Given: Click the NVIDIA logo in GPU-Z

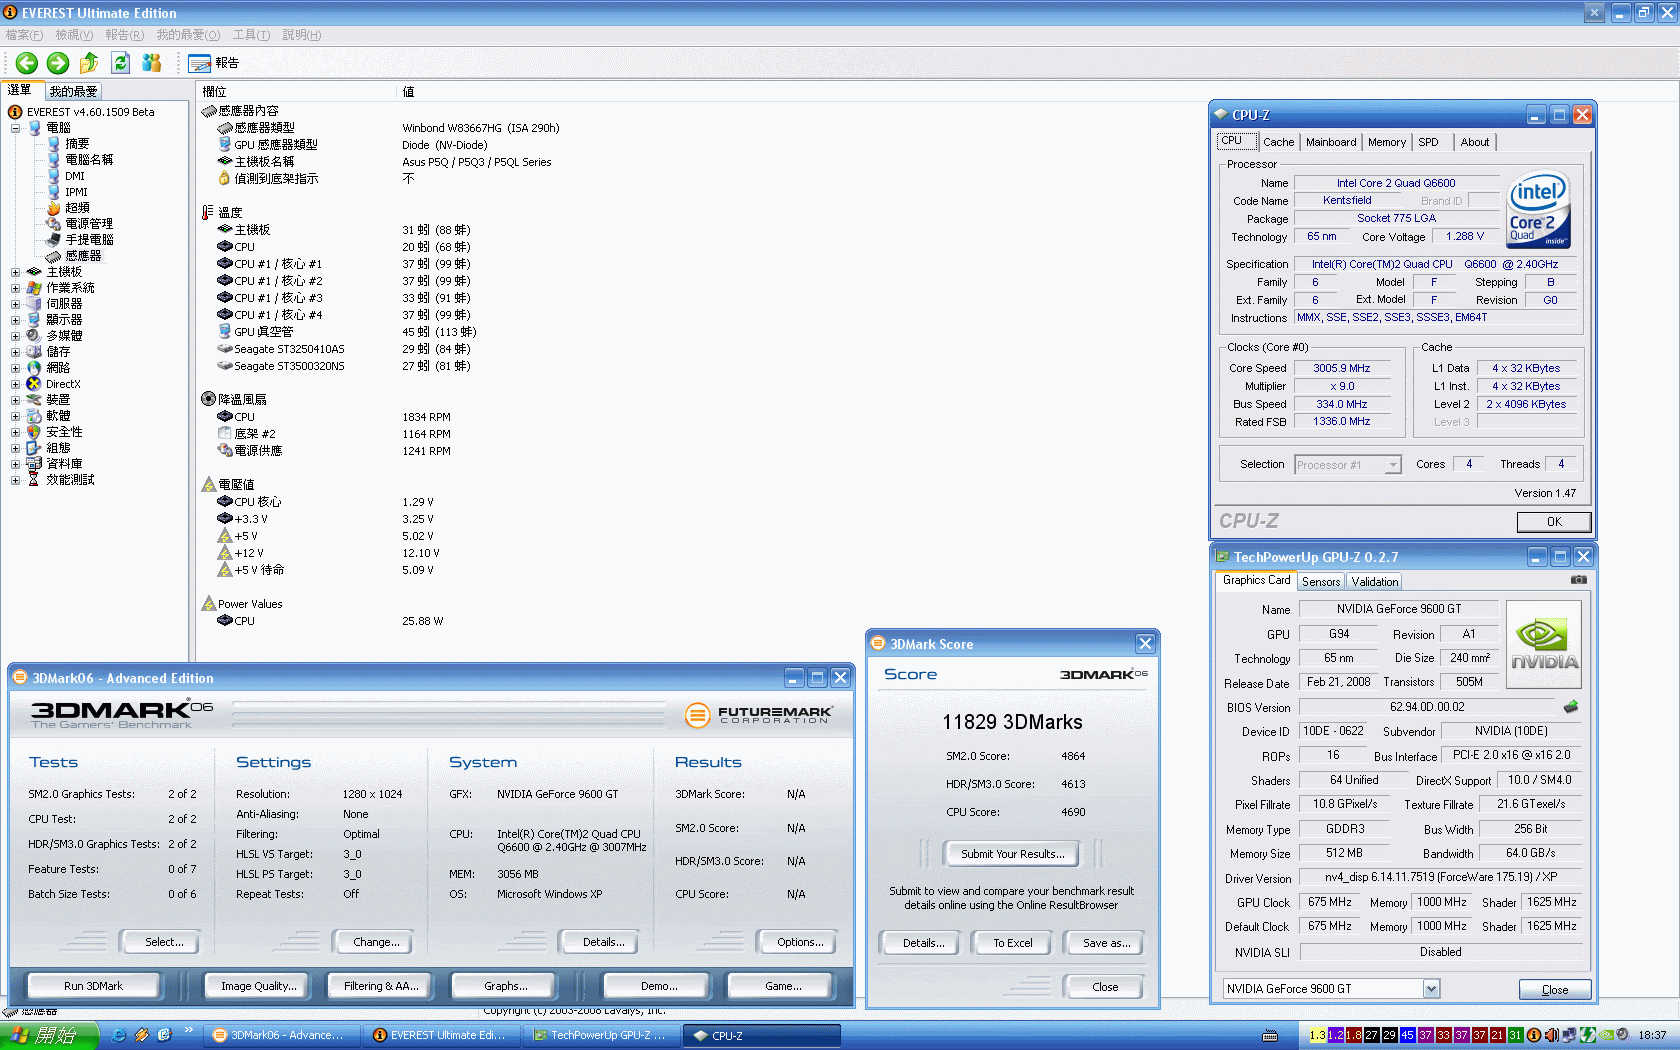Looking at the screenshot, I should coord(1544,644).
